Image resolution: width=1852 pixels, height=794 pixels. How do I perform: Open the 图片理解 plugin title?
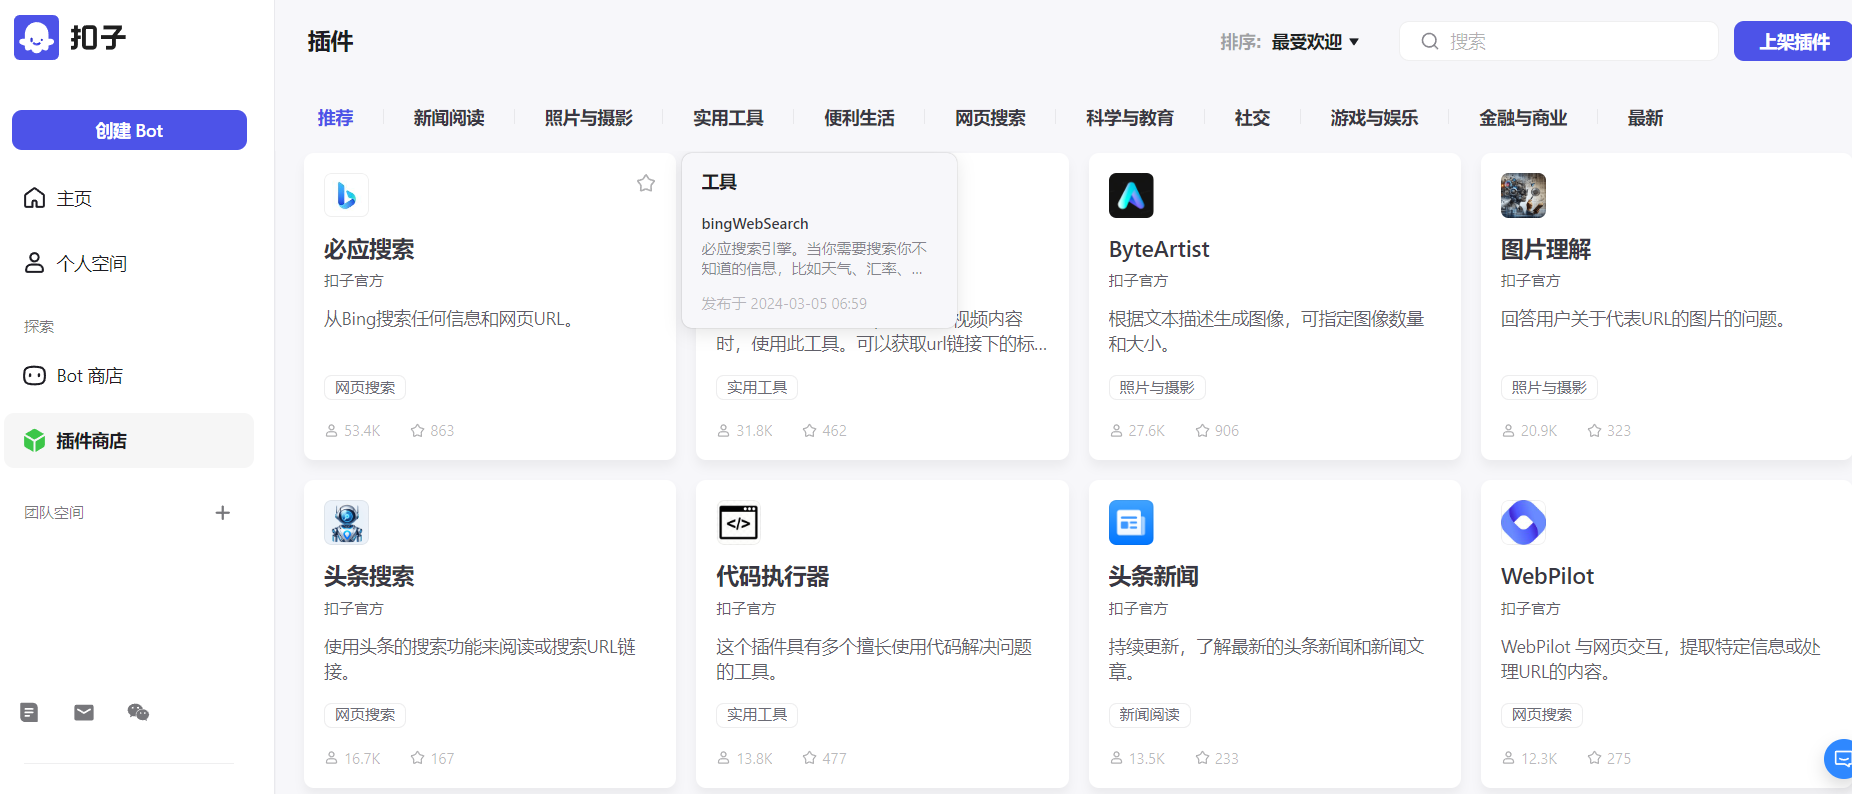tap(1546, 249)
